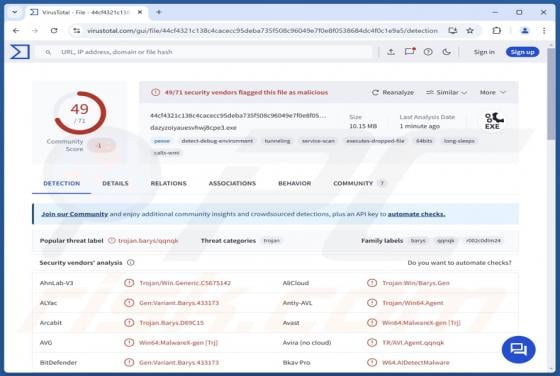The width and height of the screenshot is (560, 376).
Task: Open the chat bubble button
Action: point(519,349)
